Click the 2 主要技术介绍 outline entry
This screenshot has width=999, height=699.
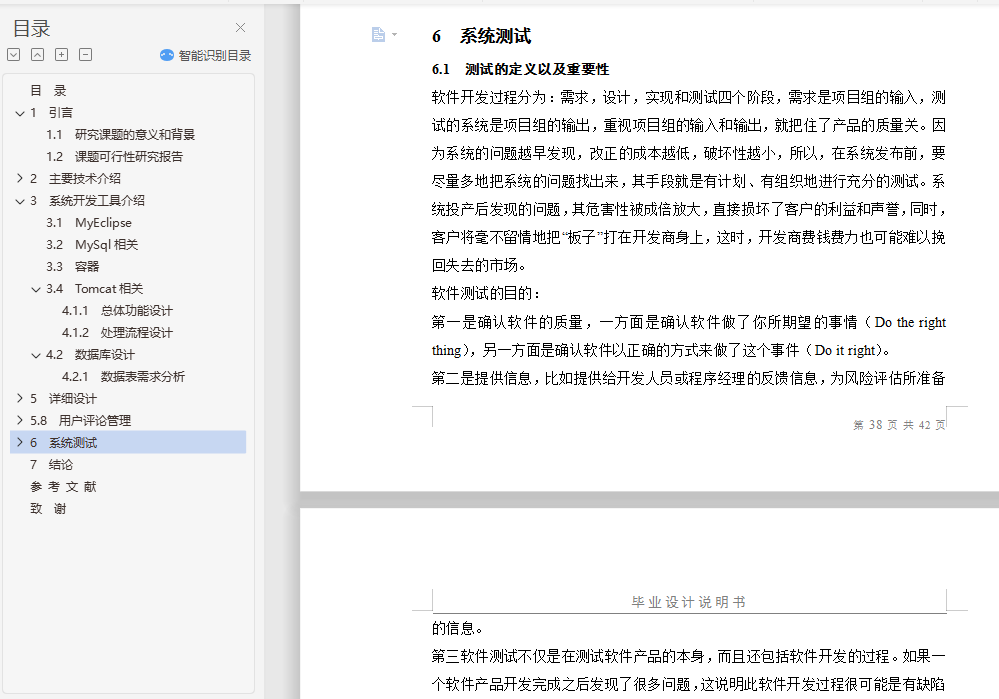pyautogui.click(x=75, y=178)
